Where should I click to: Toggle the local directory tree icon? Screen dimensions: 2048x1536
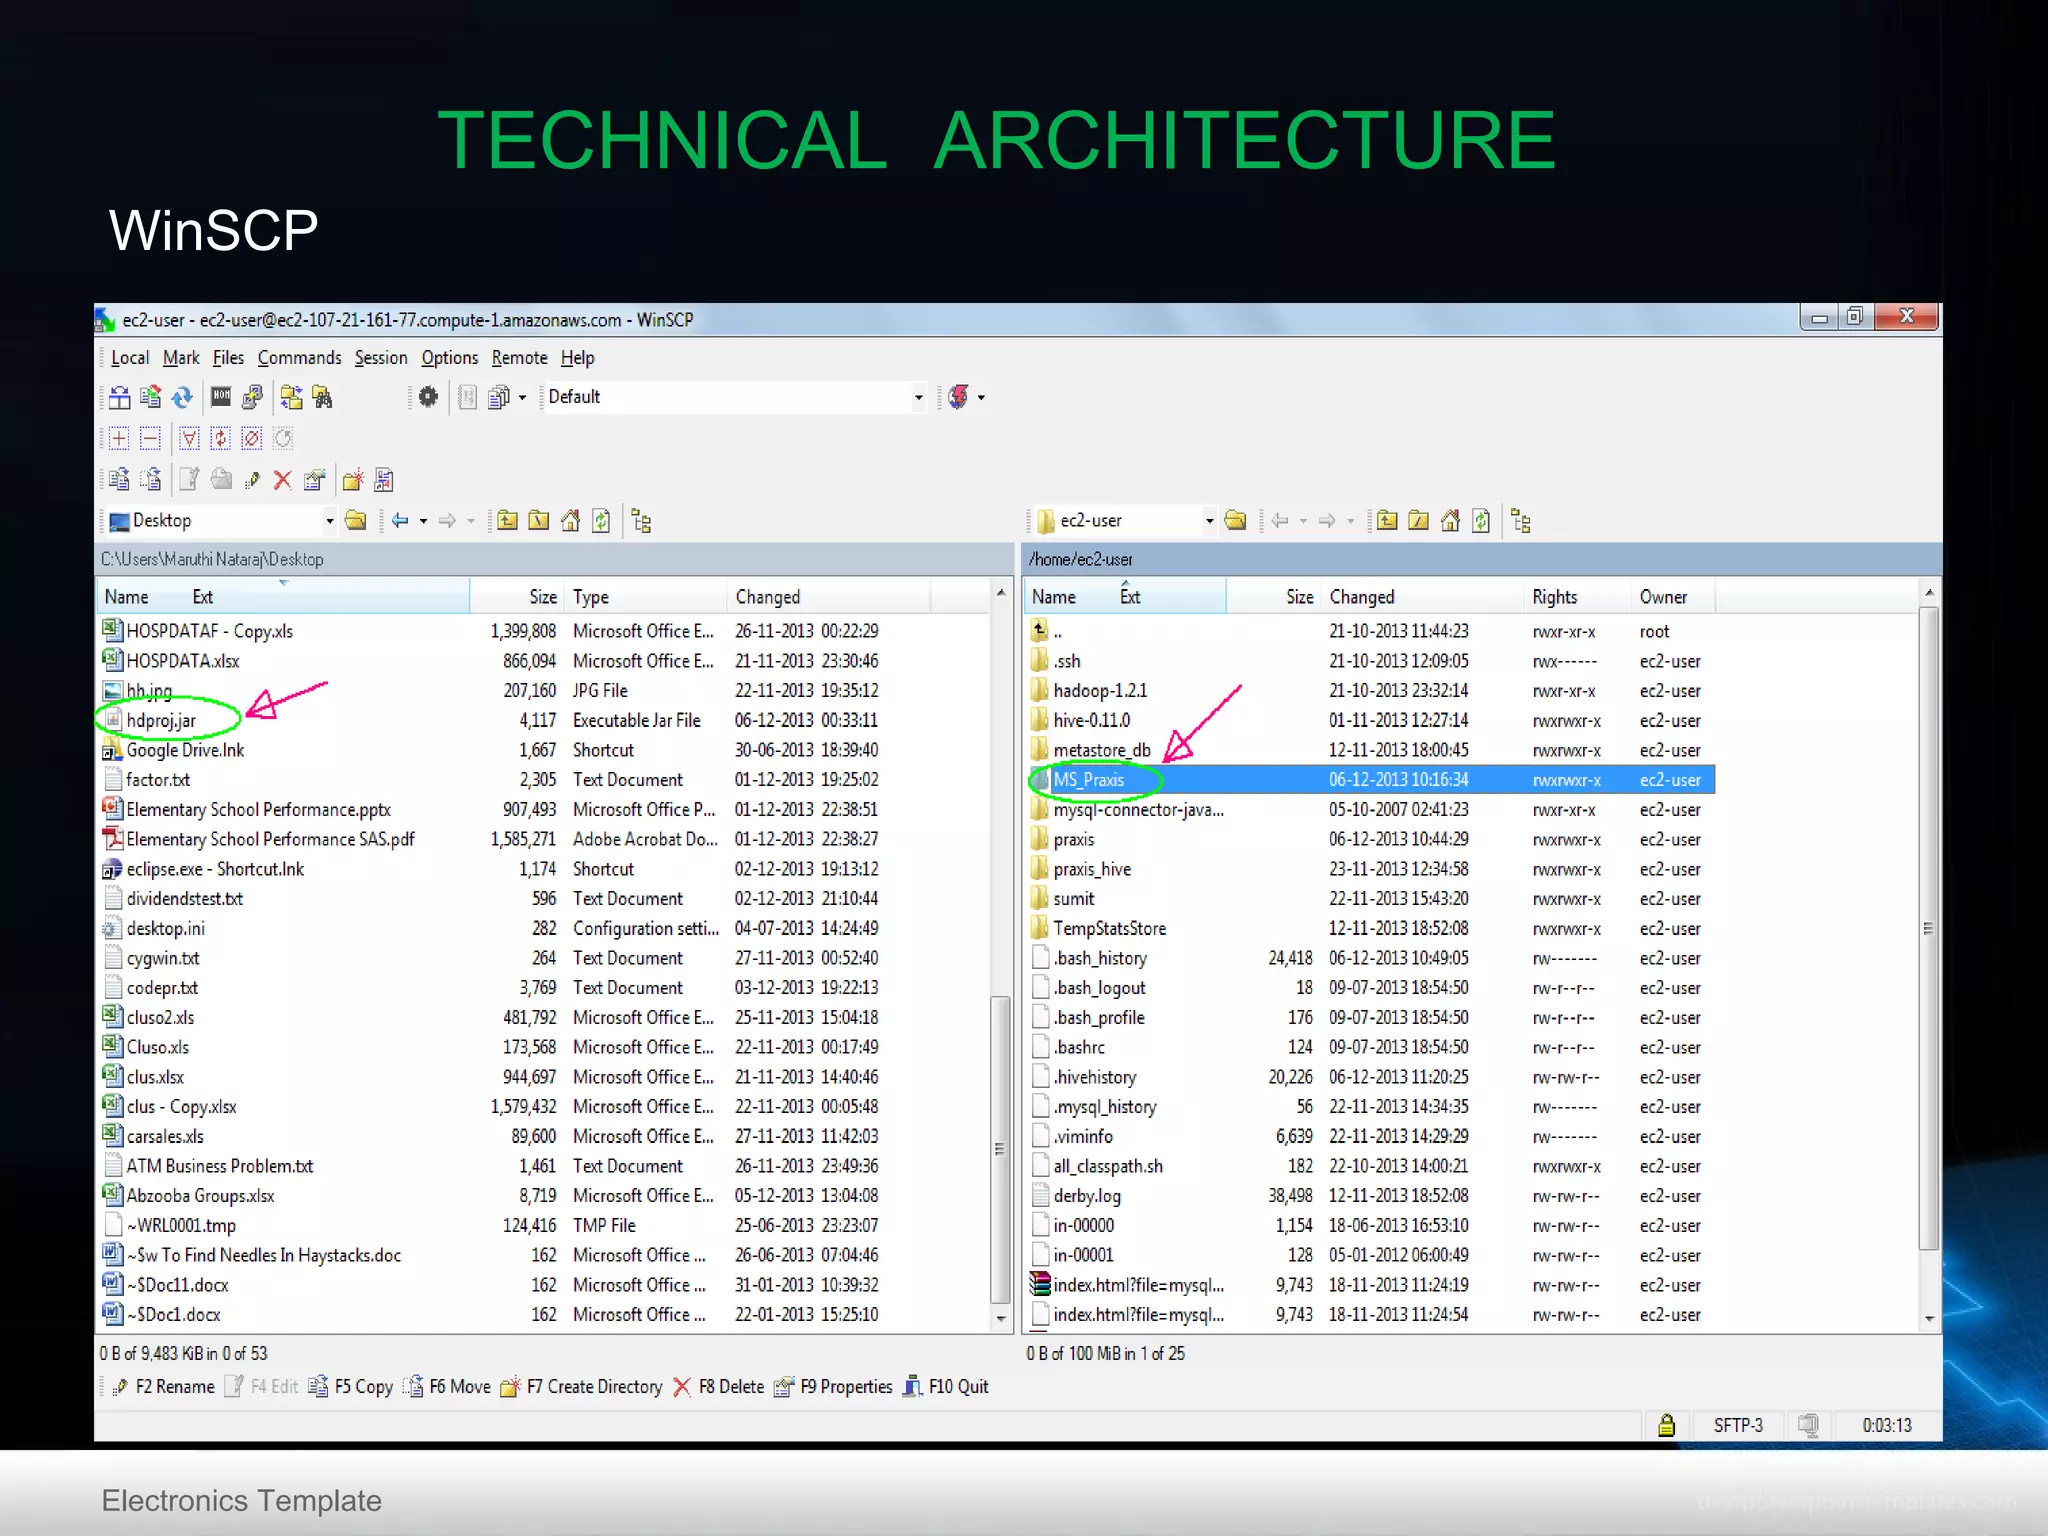click(642, 521)
